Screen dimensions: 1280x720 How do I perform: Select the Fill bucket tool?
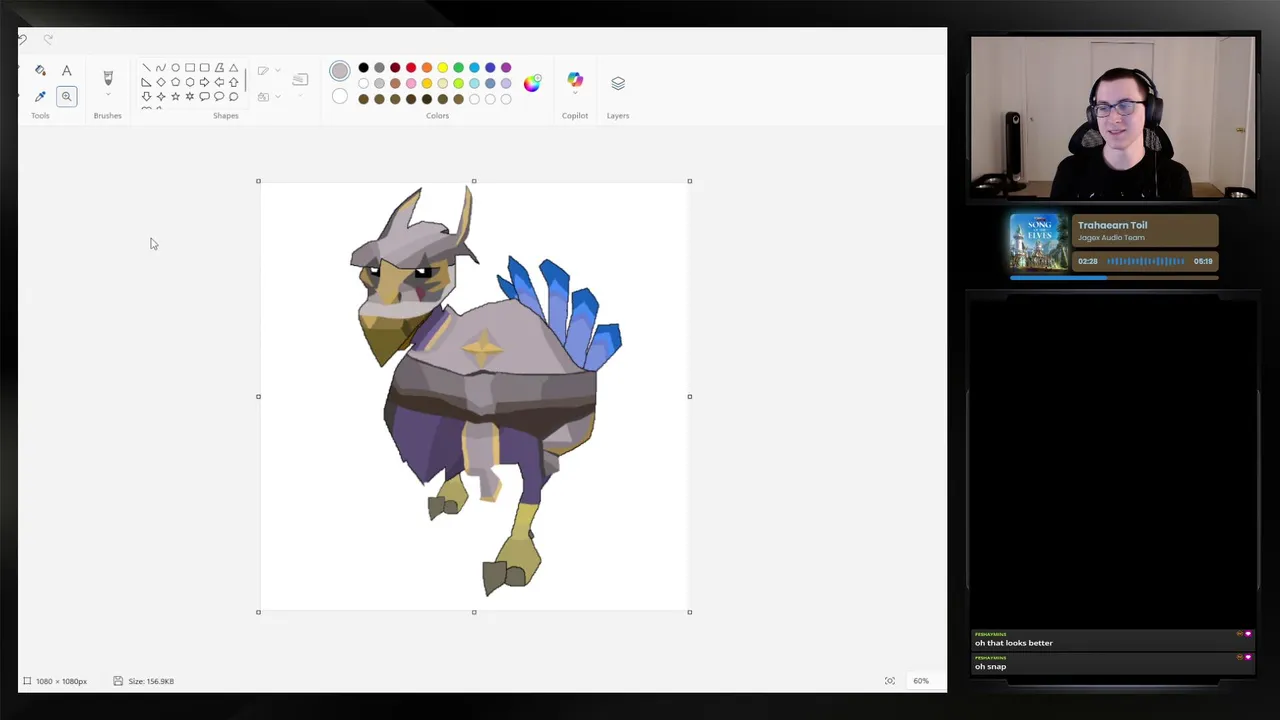[x=40, y=70]
